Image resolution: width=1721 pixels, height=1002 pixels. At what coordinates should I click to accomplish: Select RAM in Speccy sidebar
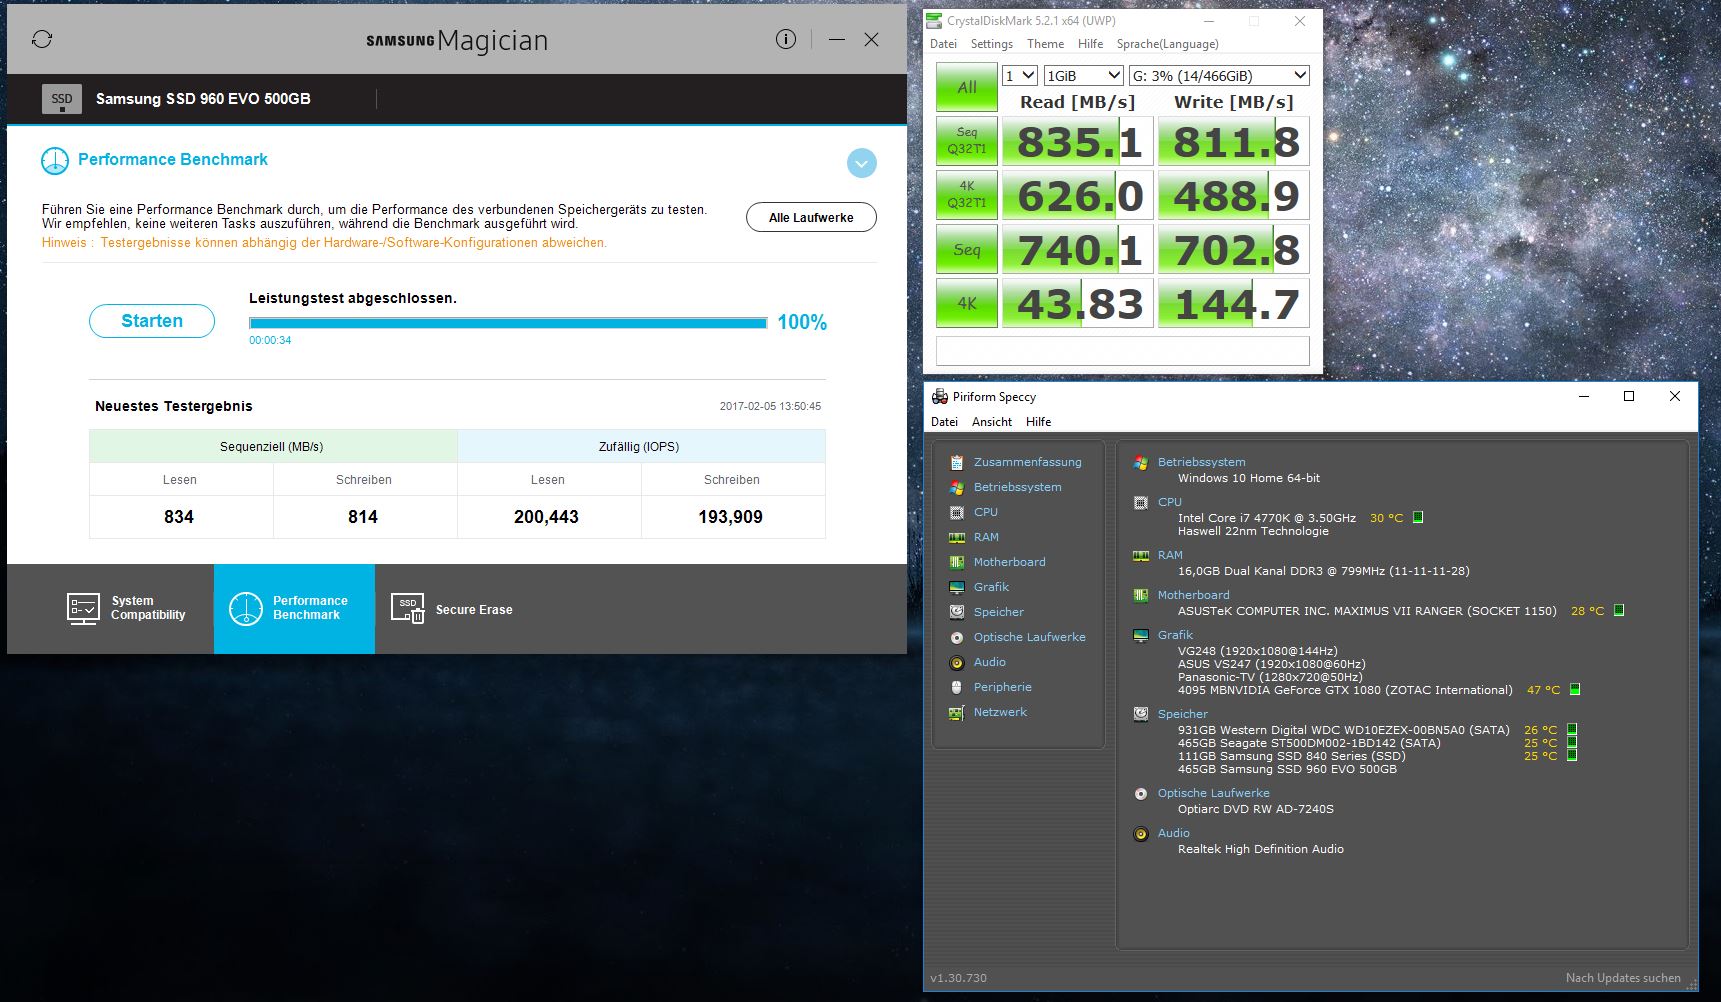(x=986, y=537)
